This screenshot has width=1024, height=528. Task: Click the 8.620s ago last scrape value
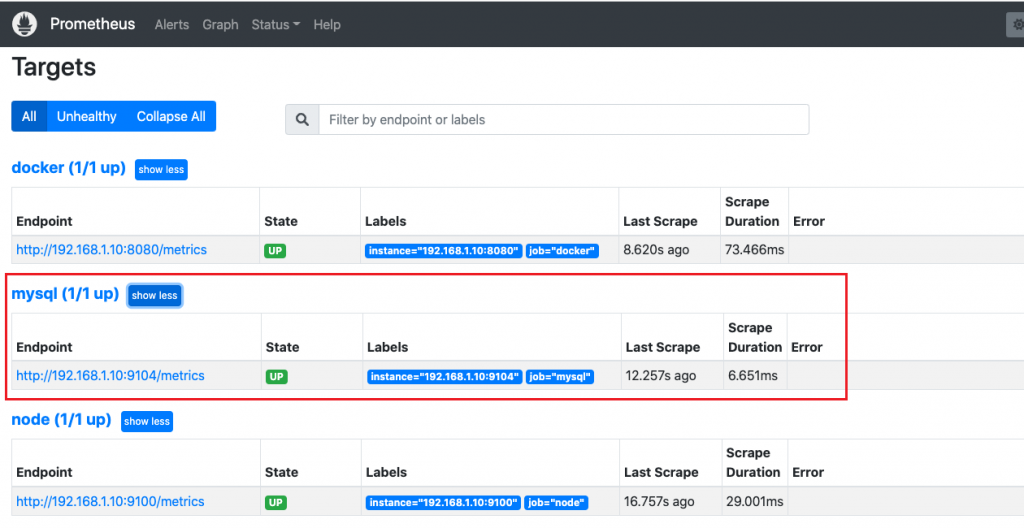coord(656,250)
